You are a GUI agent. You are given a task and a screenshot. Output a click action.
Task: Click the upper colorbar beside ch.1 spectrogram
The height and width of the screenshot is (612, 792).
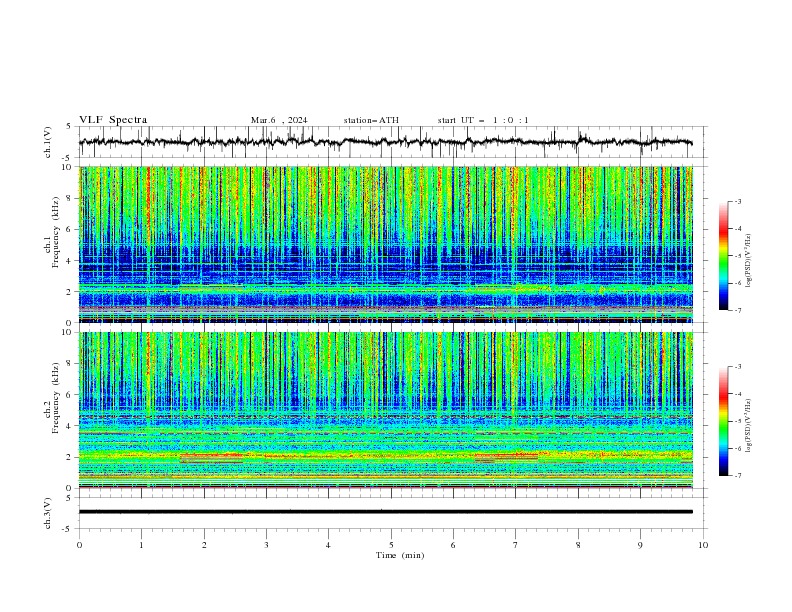click(x=723, y=256)
